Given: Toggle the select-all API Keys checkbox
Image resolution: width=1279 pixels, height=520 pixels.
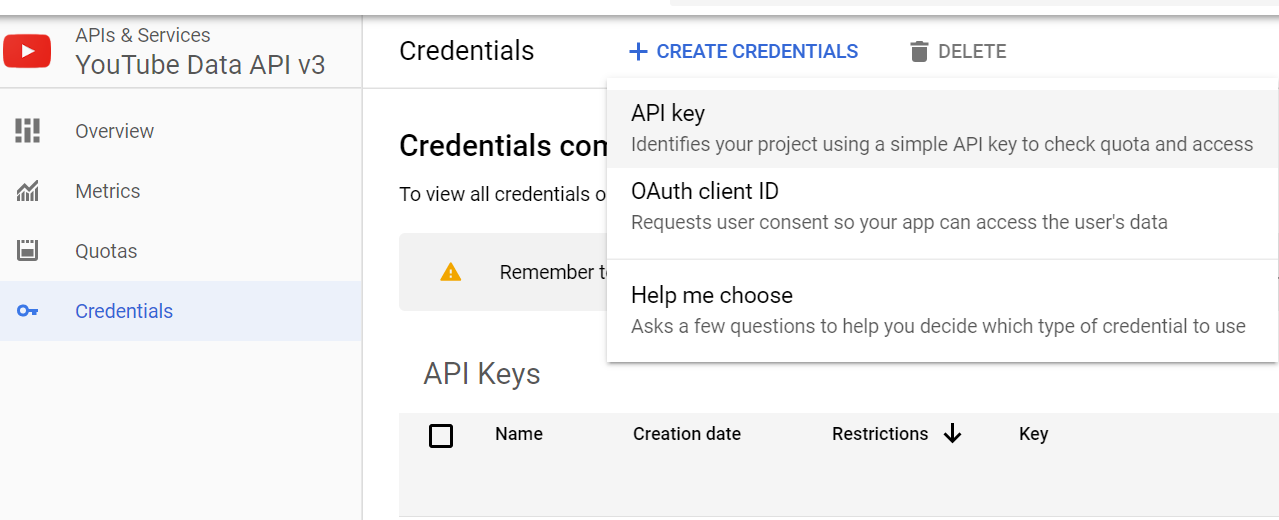Looking at the screenshot, I should (441, 435).
